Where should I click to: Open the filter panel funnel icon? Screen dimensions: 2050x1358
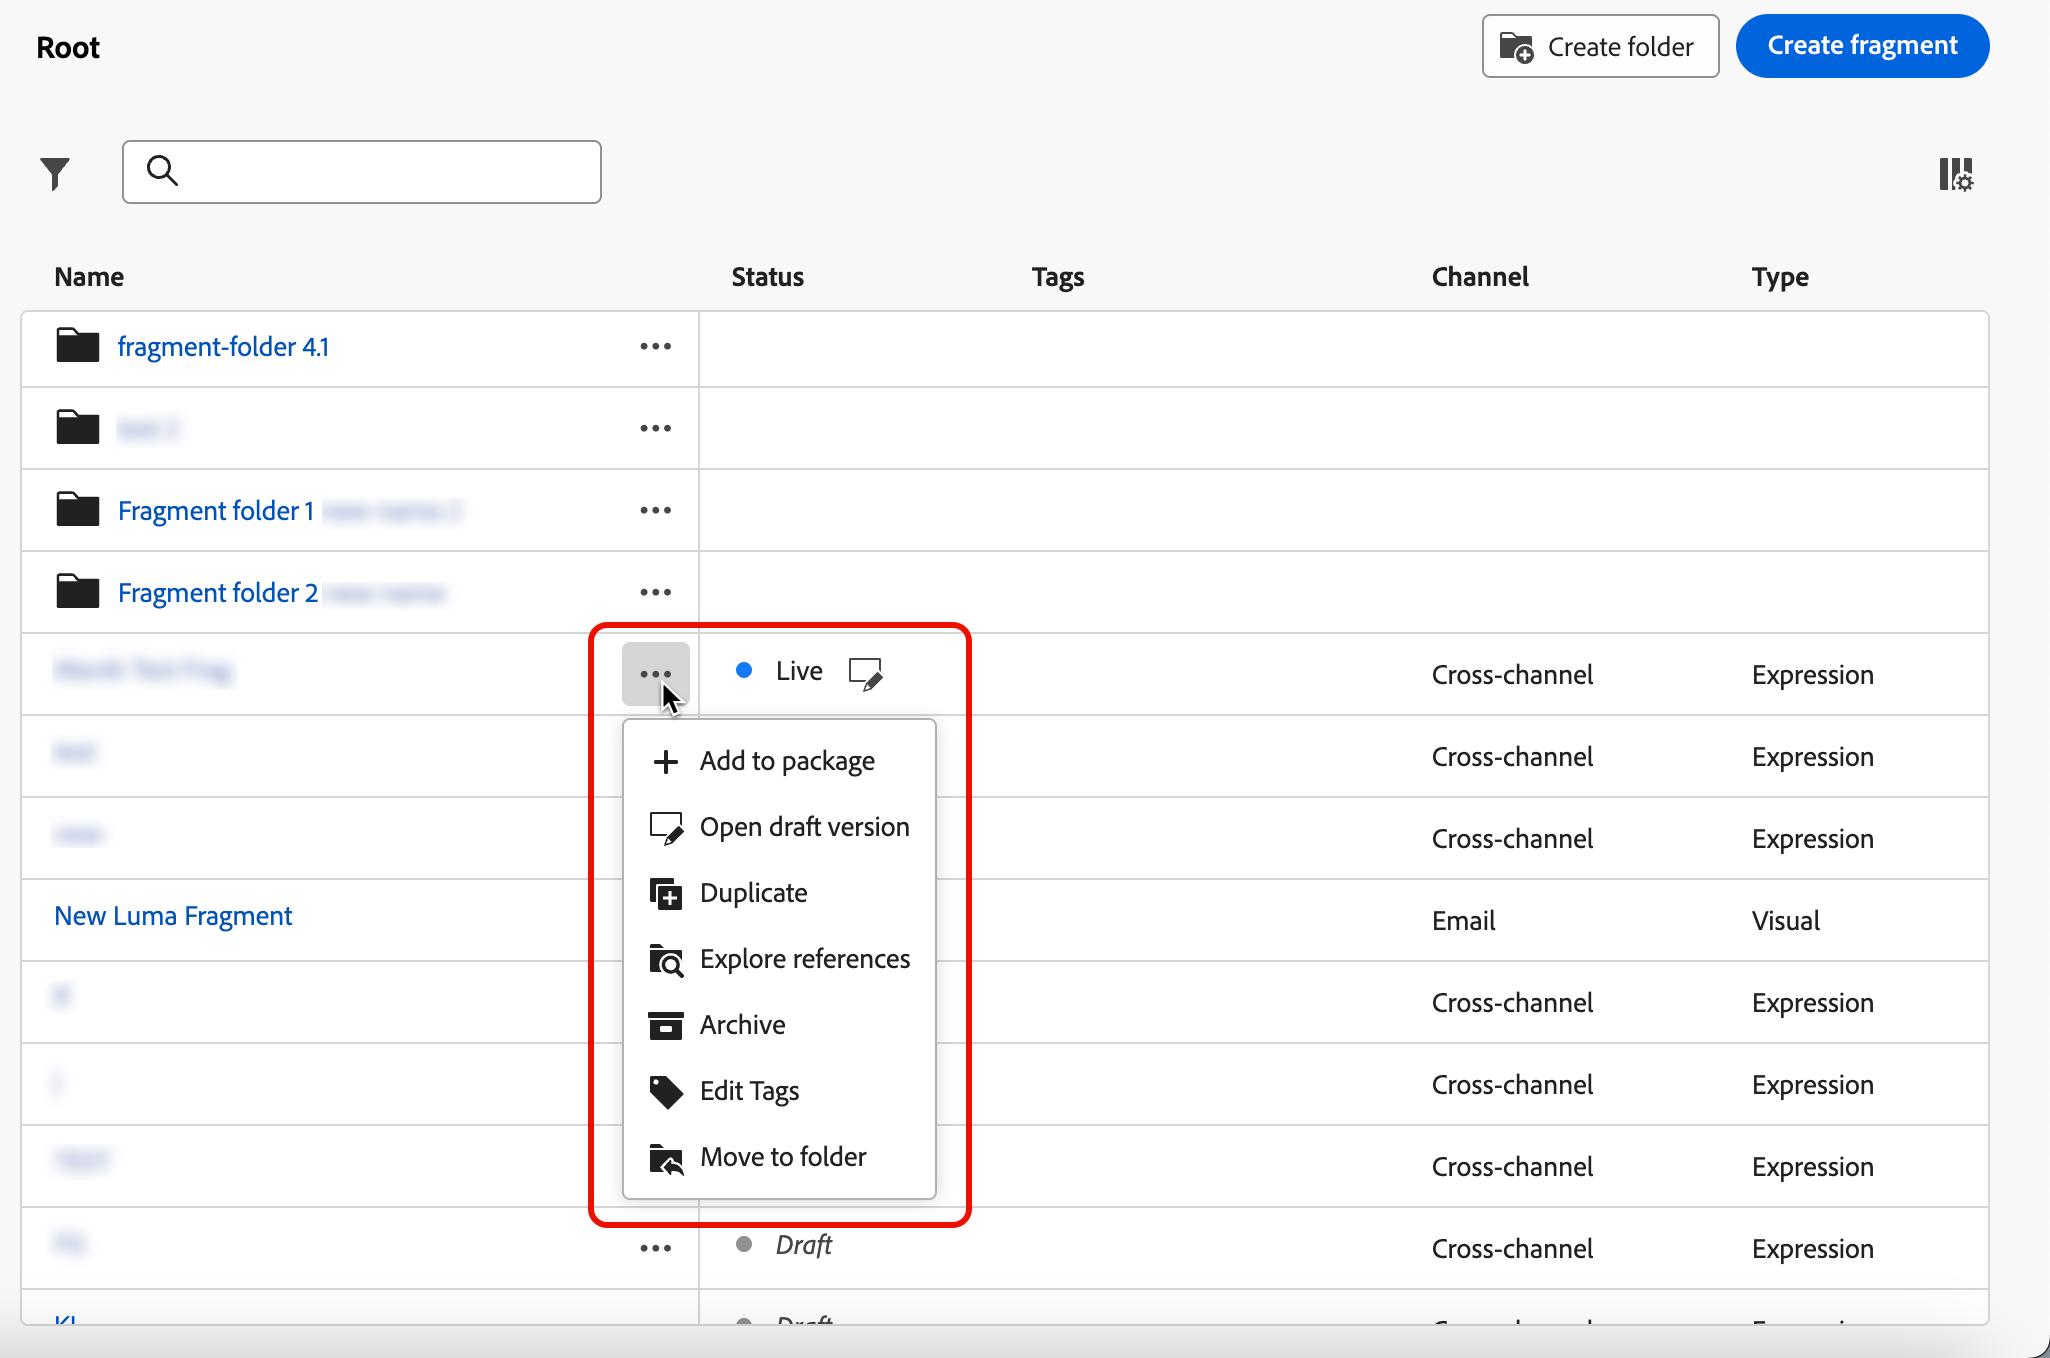(55, 173)
